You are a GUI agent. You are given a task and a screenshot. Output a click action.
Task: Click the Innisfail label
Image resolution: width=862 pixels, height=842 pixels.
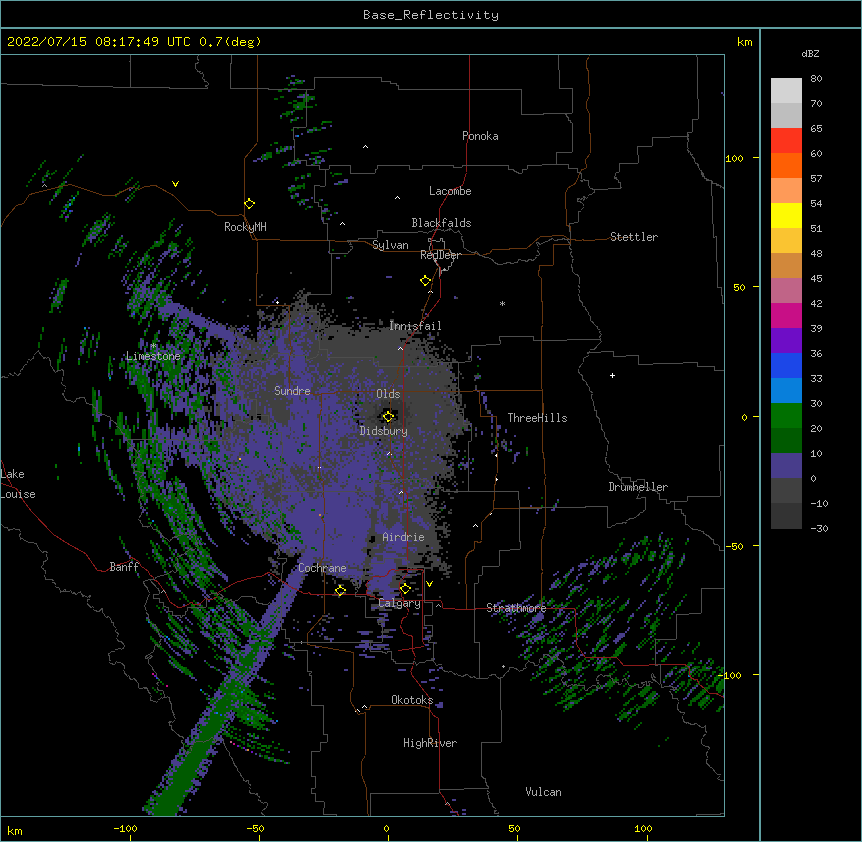tap(415, 326)
